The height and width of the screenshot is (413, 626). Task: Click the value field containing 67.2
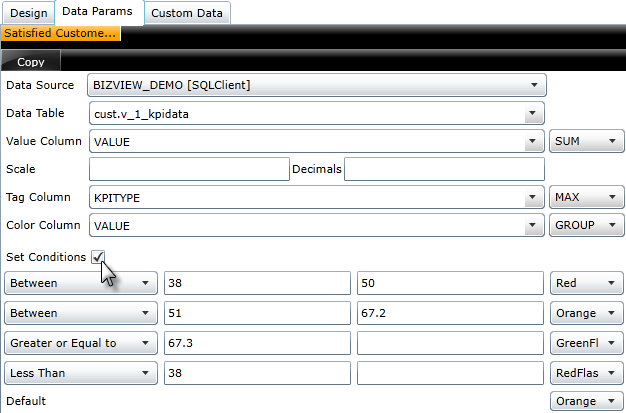450,313
